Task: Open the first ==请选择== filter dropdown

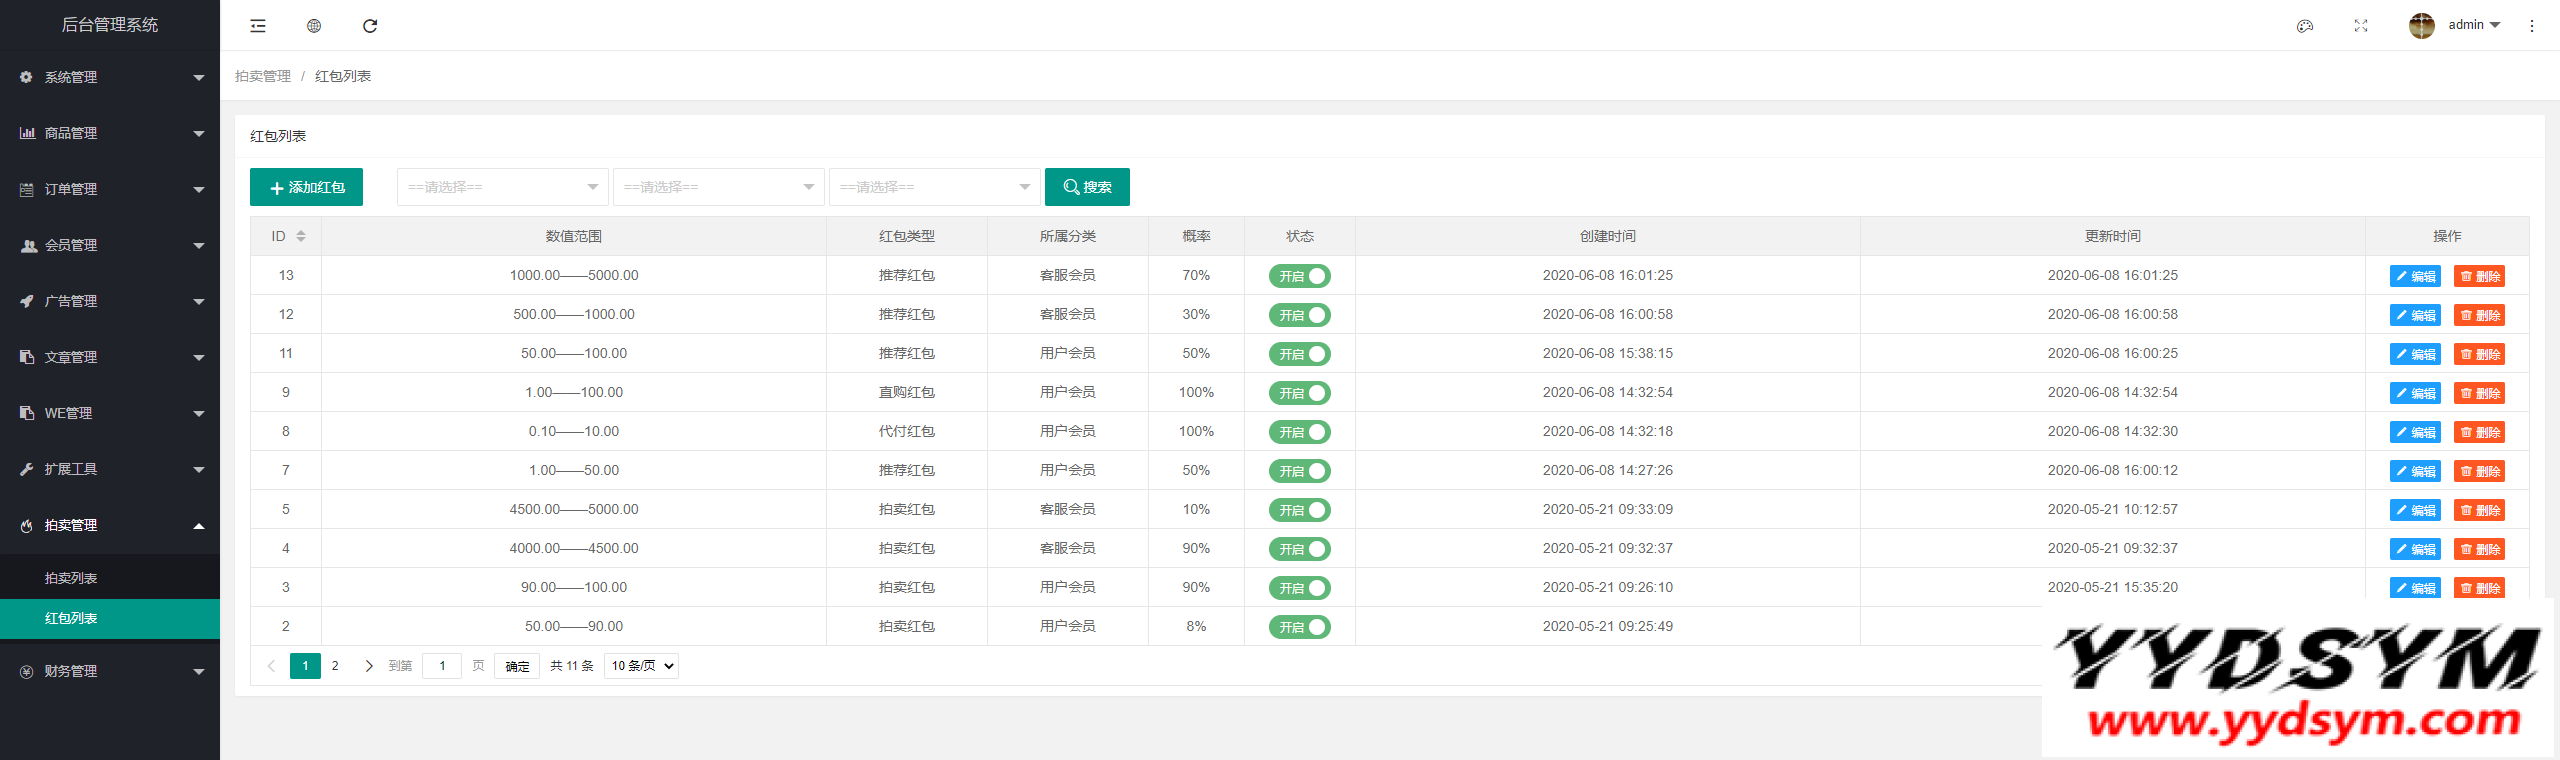Action: tap(502, 187)
